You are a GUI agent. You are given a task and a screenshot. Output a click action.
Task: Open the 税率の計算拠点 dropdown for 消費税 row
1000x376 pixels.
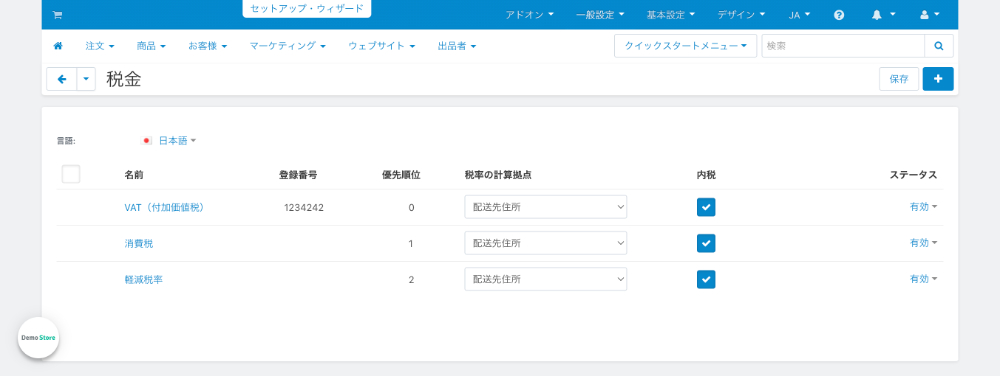click(545, 243)
